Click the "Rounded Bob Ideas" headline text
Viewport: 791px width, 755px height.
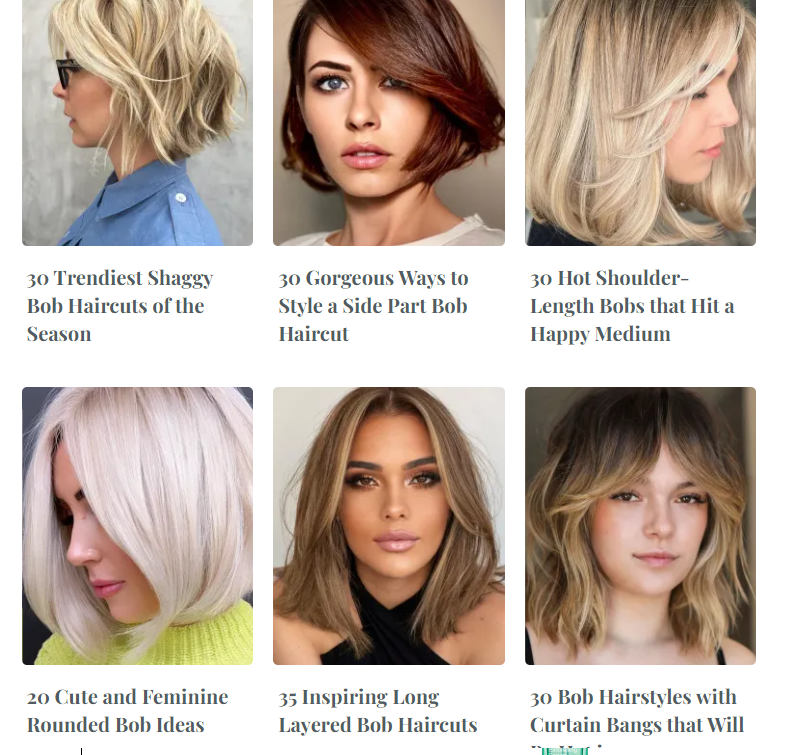(116, 725)
